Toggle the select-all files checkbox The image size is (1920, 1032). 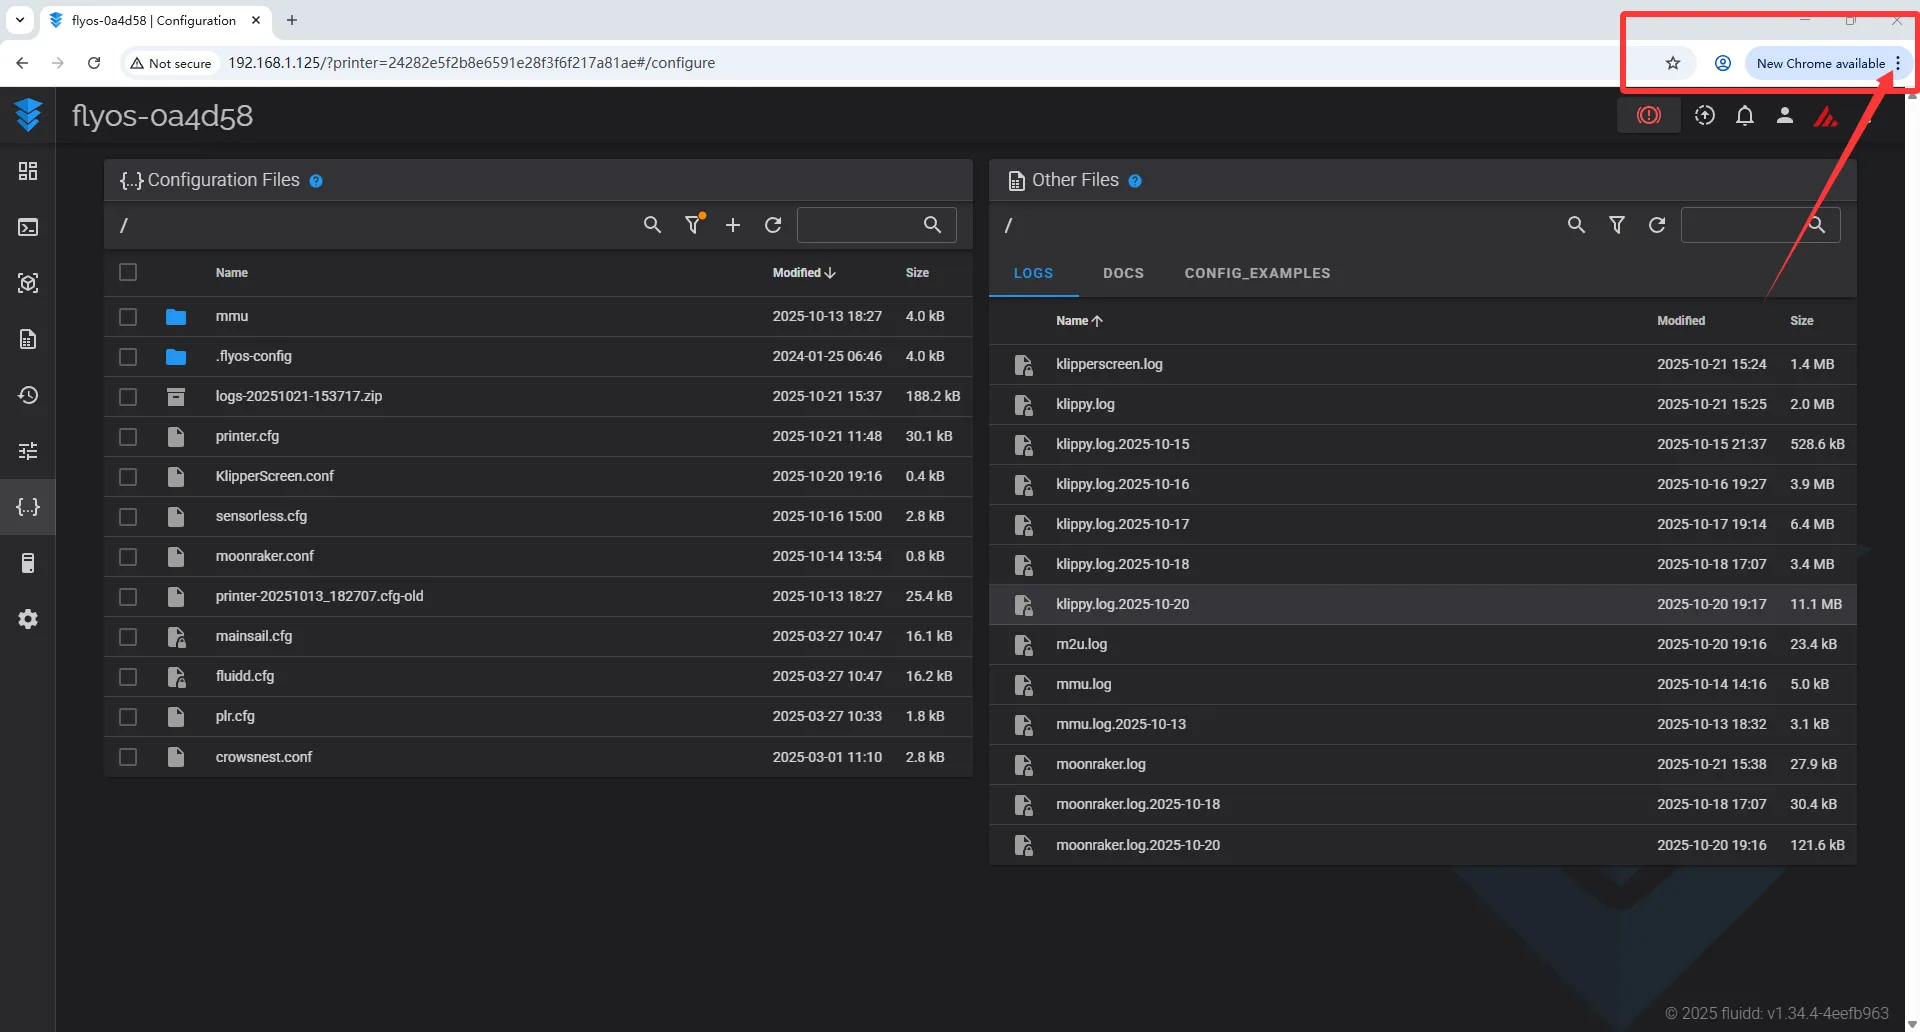coord(128,272)
